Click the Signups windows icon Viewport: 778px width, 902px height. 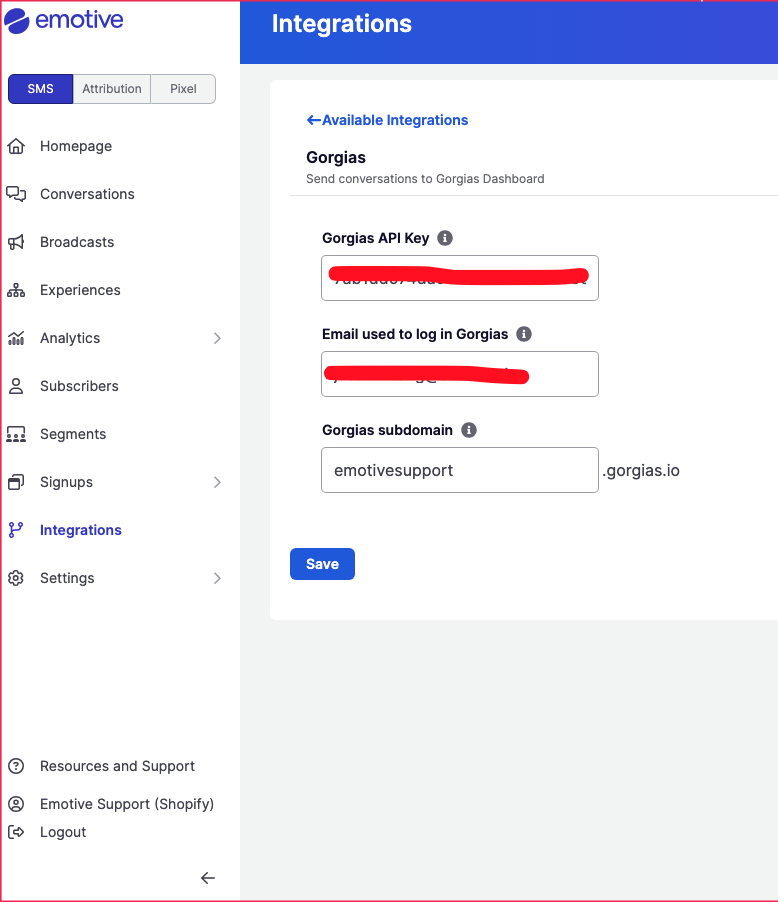coord(16,482)
